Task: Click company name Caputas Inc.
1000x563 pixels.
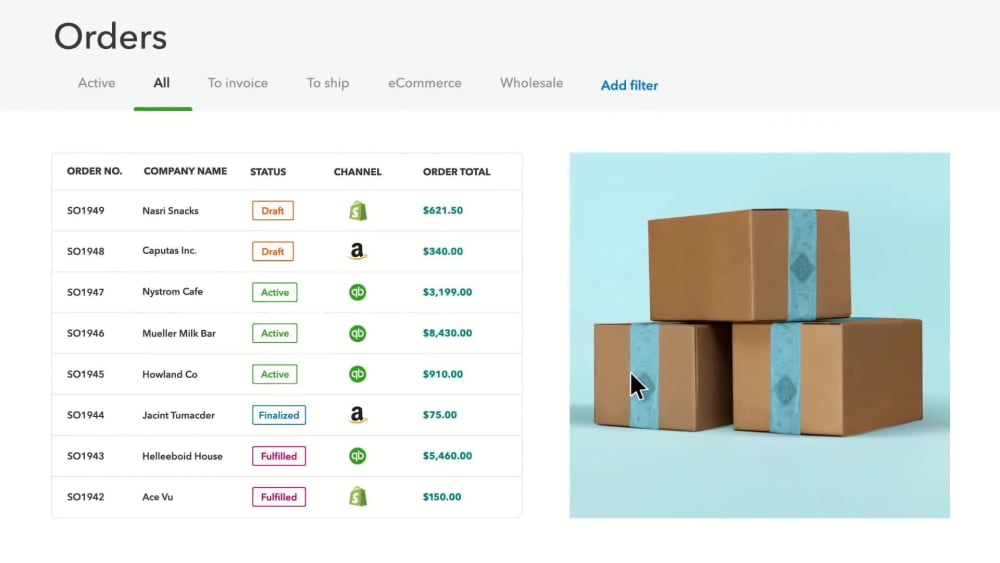Action: click(169, 251)
